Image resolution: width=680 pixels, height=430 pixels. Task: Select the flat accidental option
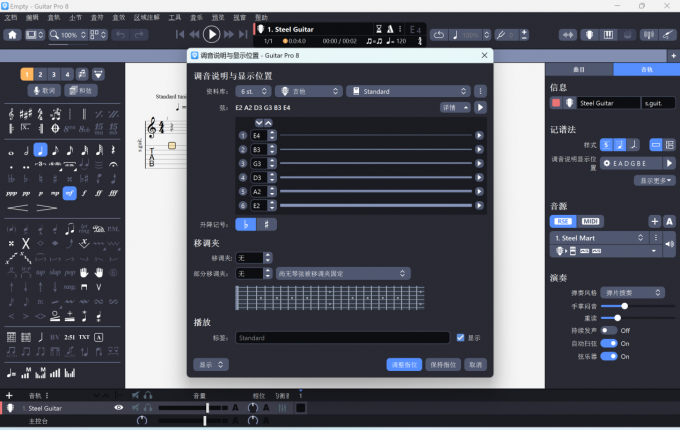click(245, 225)
